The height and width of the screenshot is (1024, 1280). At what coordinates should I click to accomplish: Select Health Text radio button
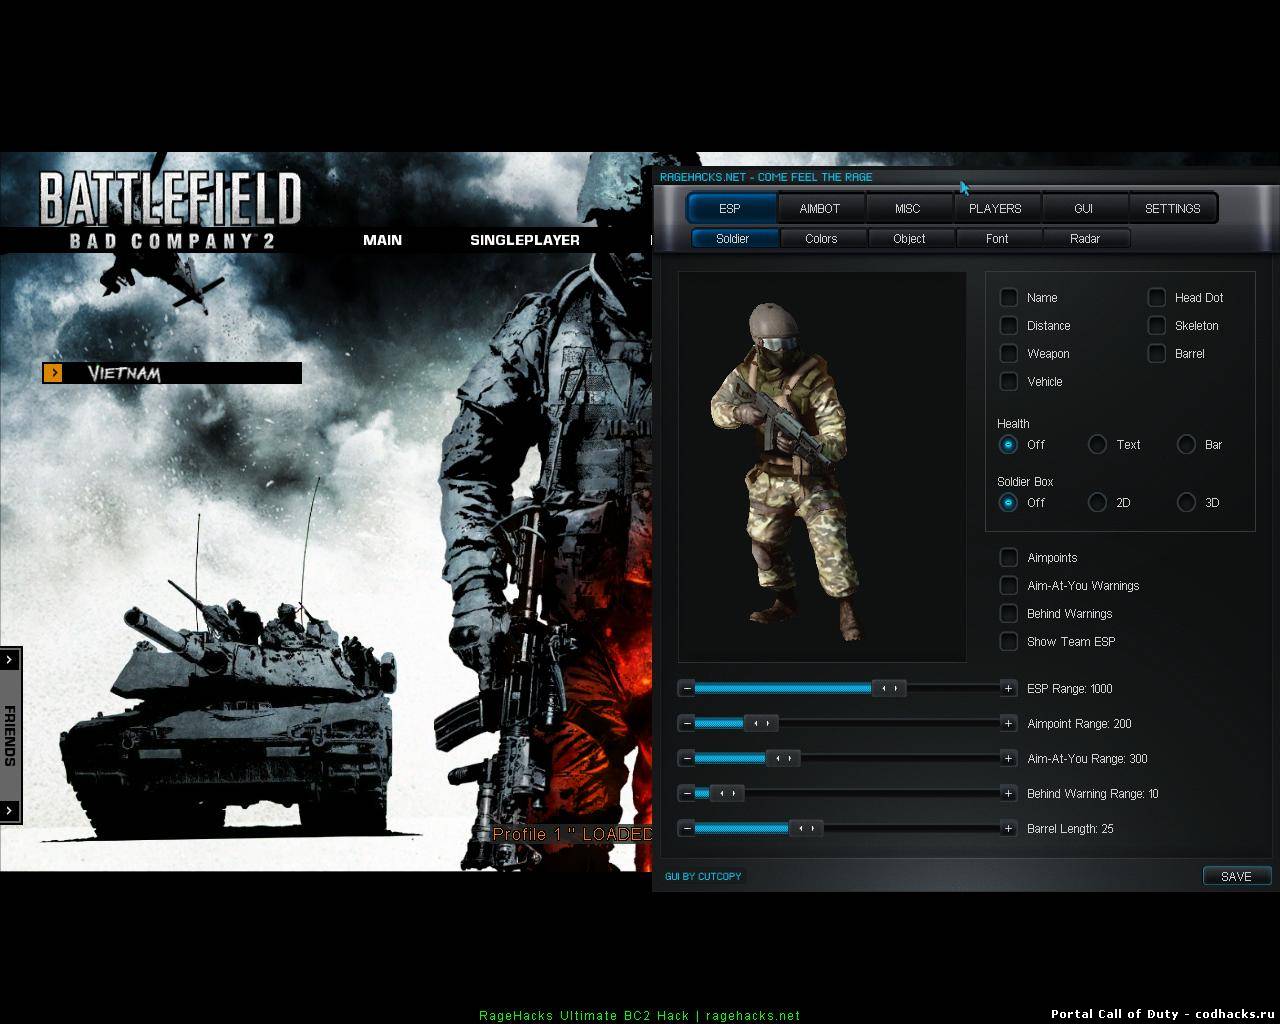tap(1097, 444)
